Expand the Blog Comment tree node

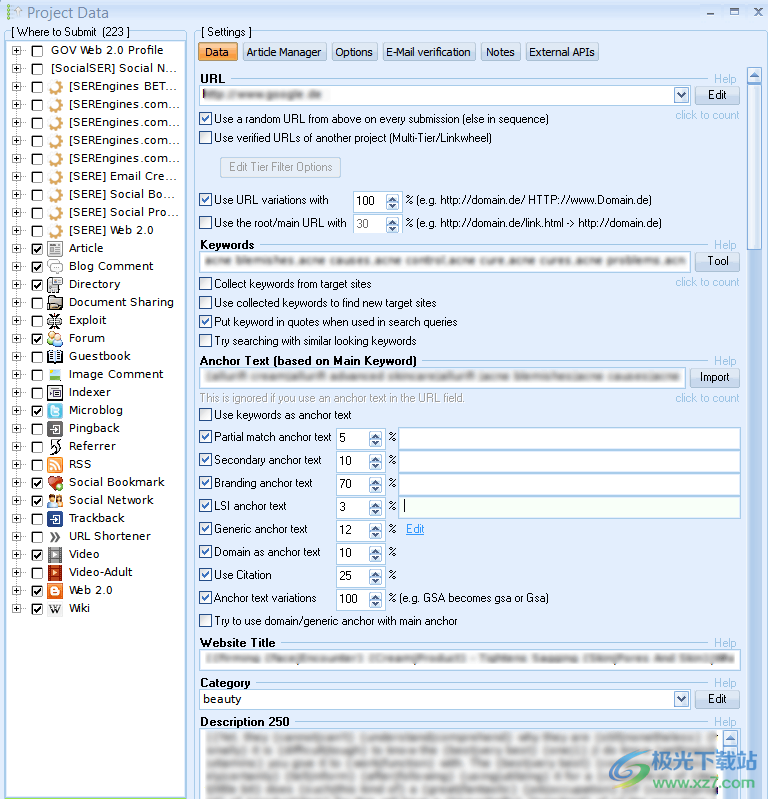point(17,267)
